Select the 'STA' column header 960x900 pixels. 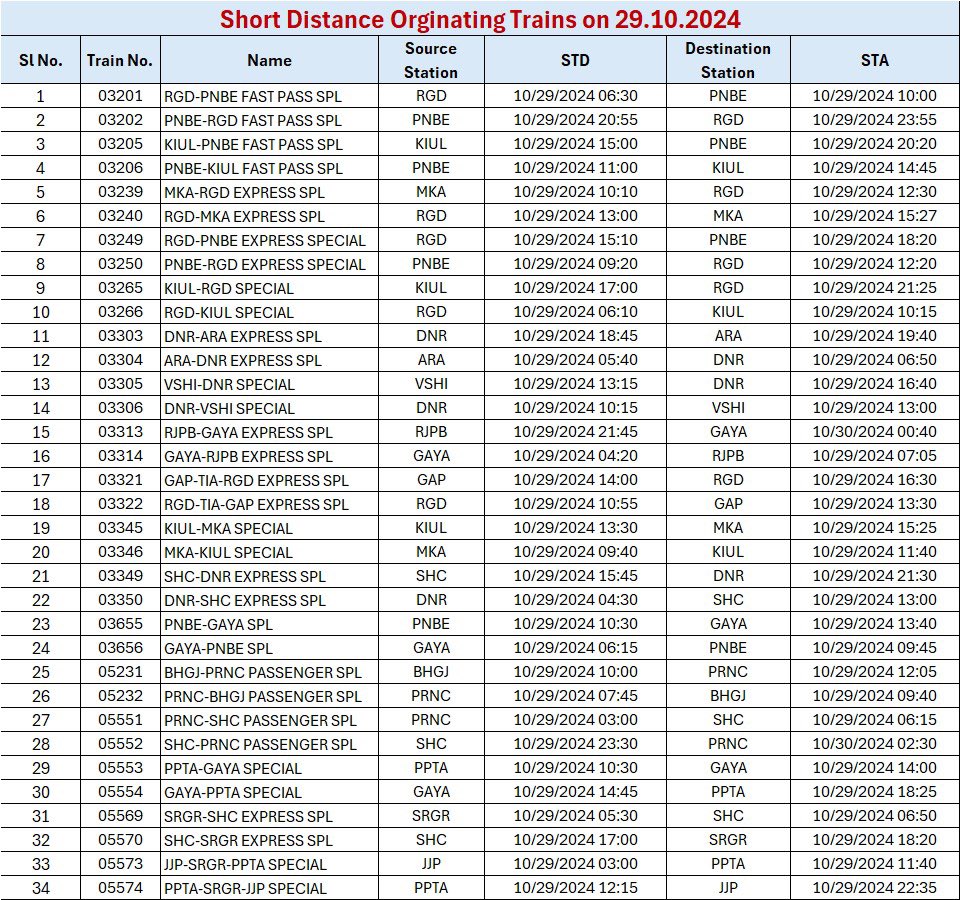(874, 60)
